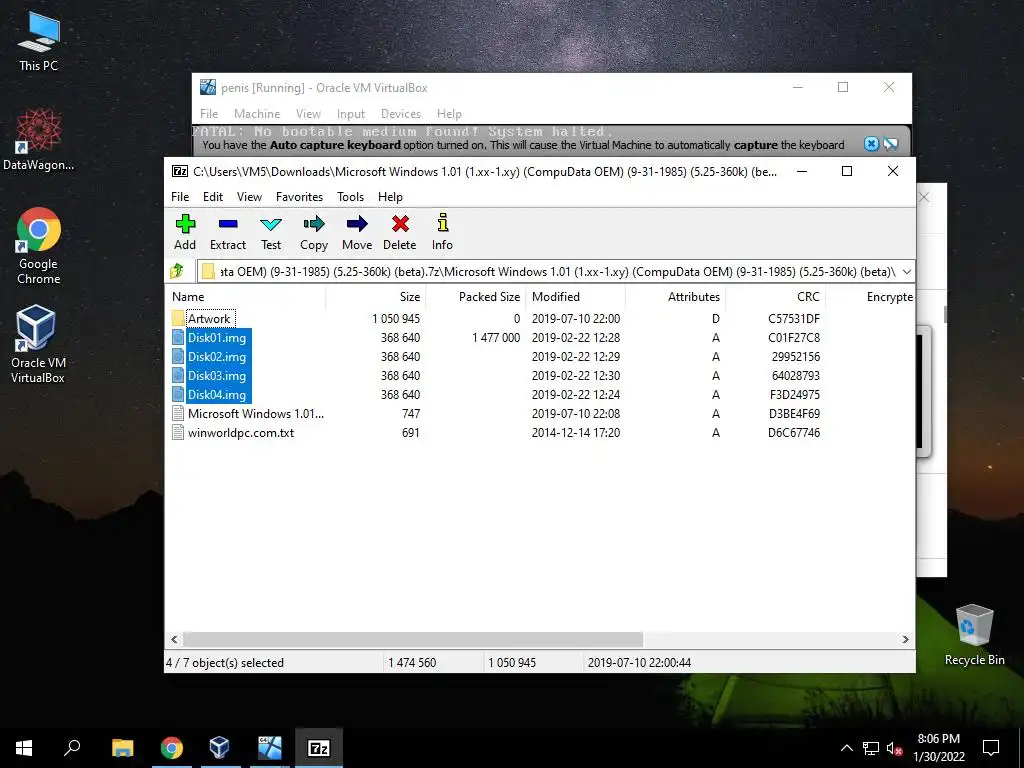Select the Artwork folder name
1024x768 pixels.
(x=209, y=319)
